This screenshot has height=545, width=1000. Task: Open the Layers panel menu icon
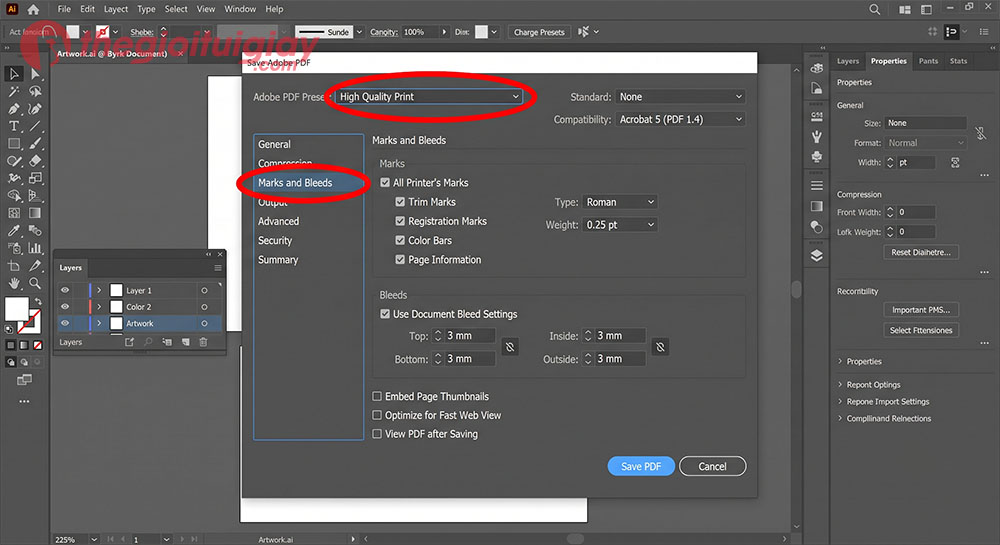[x=218, y=268]
